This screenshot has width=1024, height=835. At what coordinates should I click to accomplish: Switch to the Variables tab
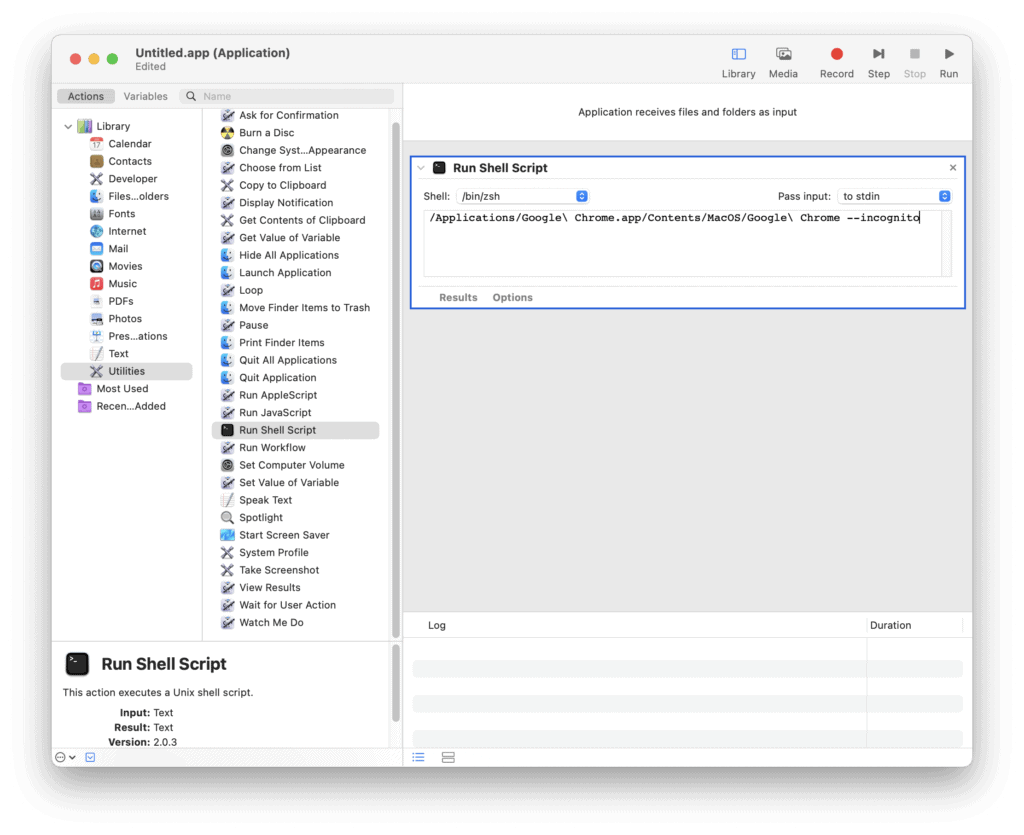point(146,96)
